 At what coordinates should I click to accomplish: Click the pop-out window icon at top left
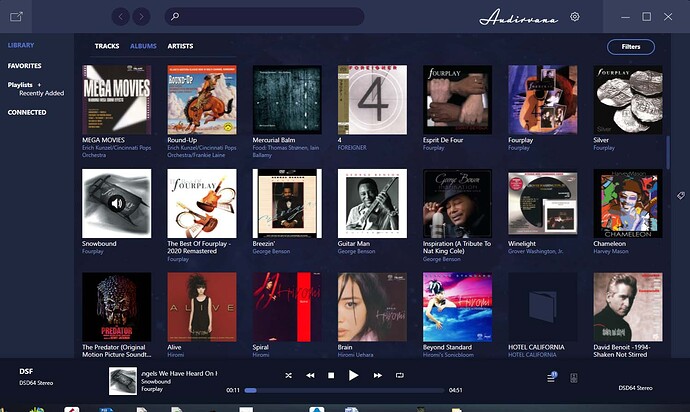17,17
